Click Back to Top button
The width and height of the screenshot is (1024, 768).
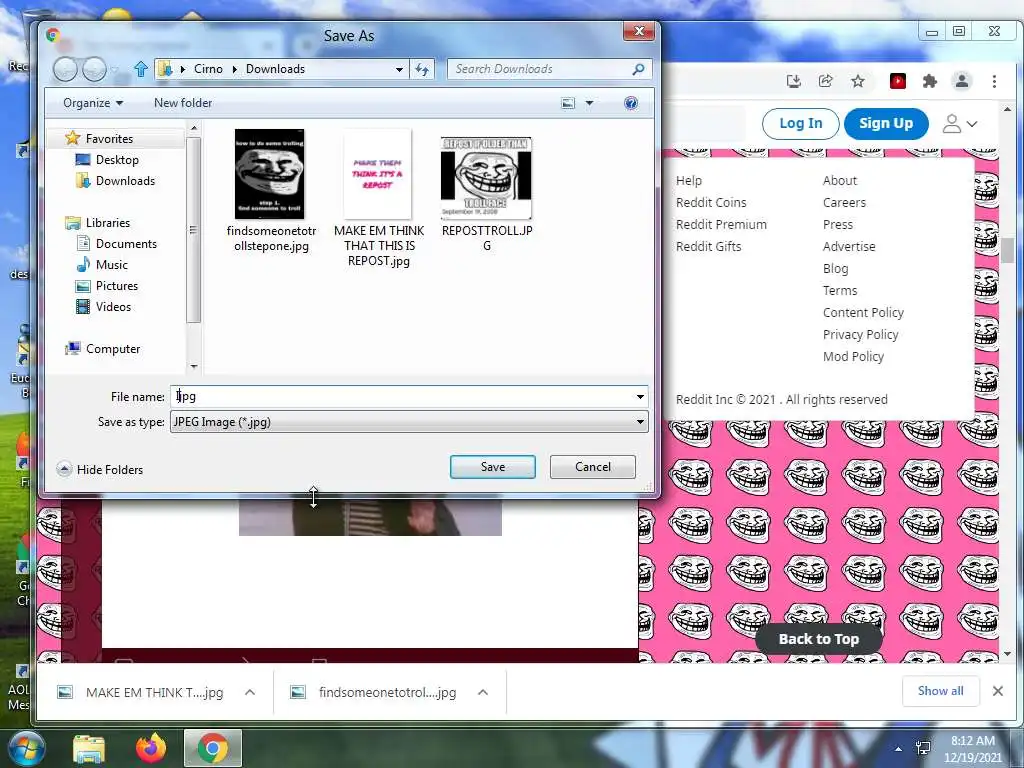[x=818, y=639]
